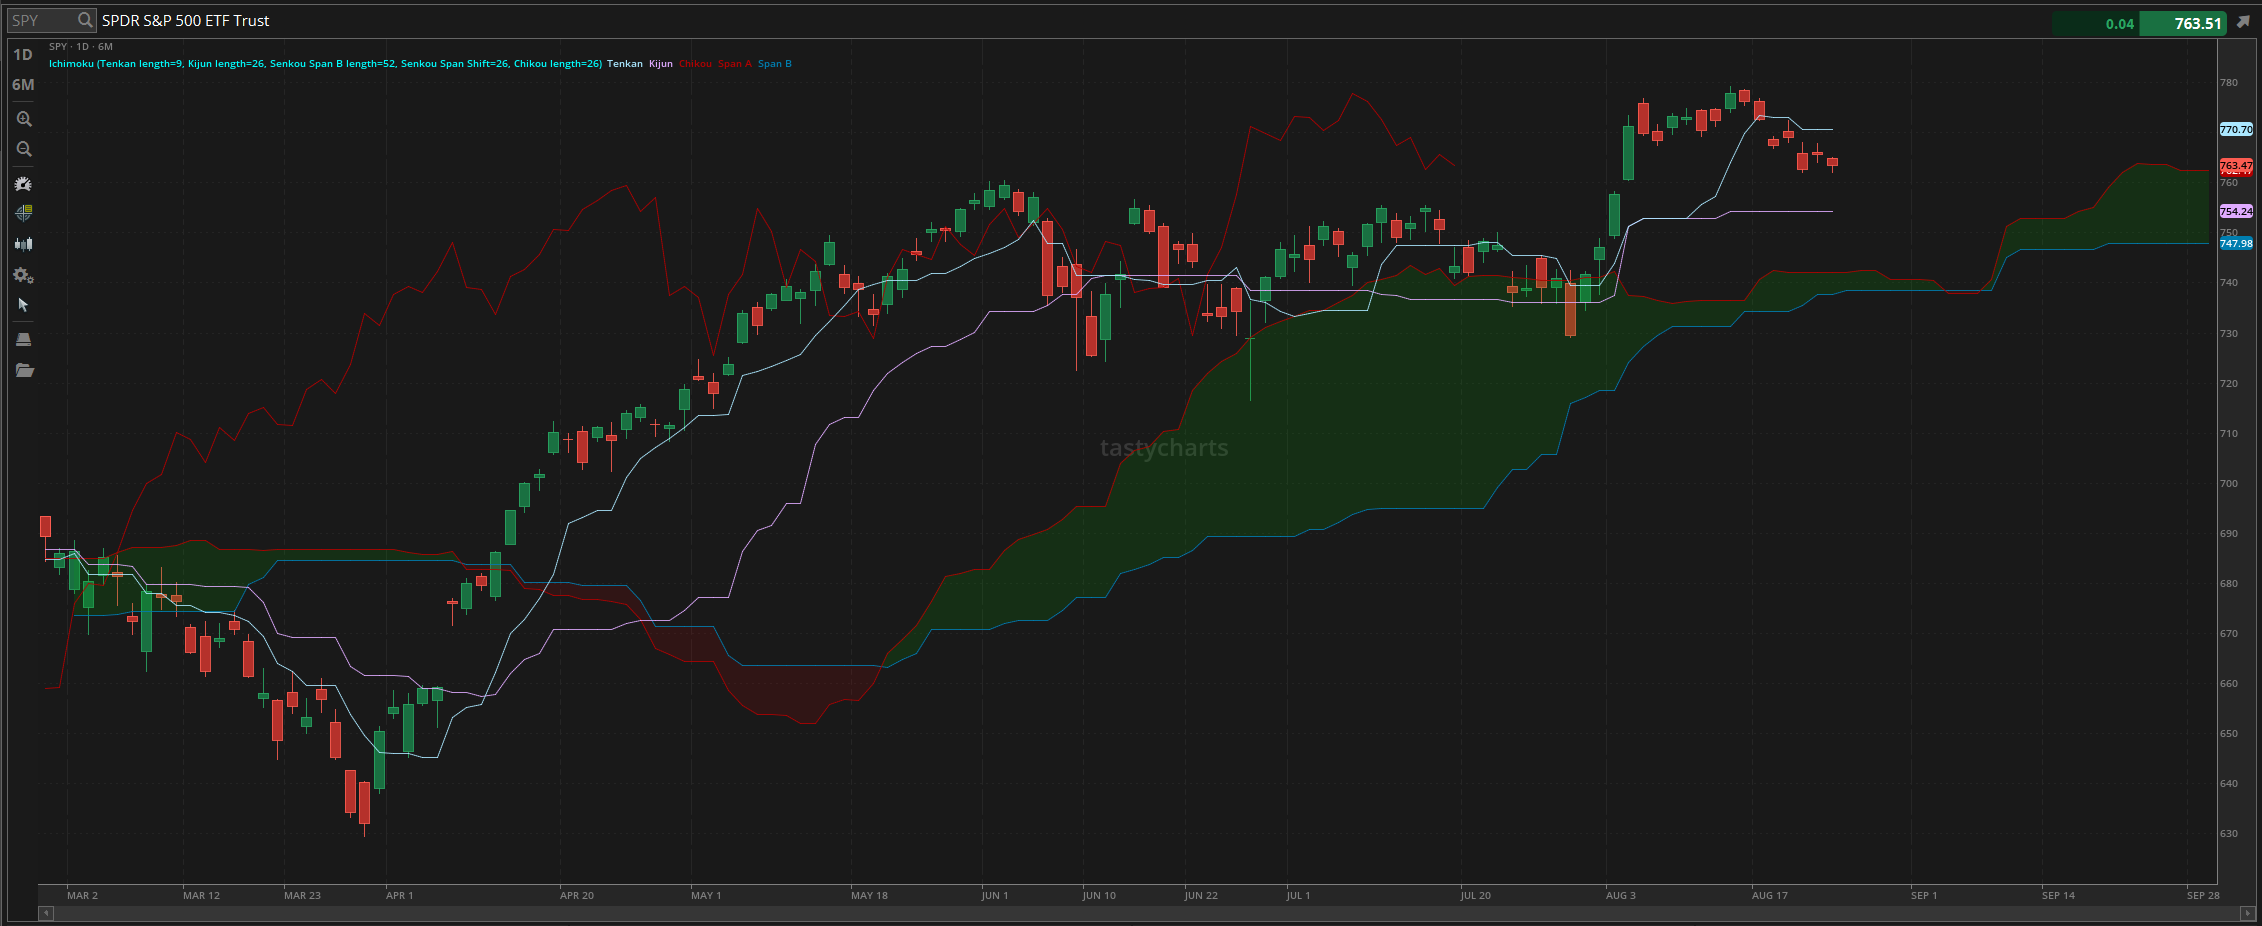Click the scrollbar left arrow button
Image resolution: width=2262 pixels, height=926 pixels.
tap(45, 913)
